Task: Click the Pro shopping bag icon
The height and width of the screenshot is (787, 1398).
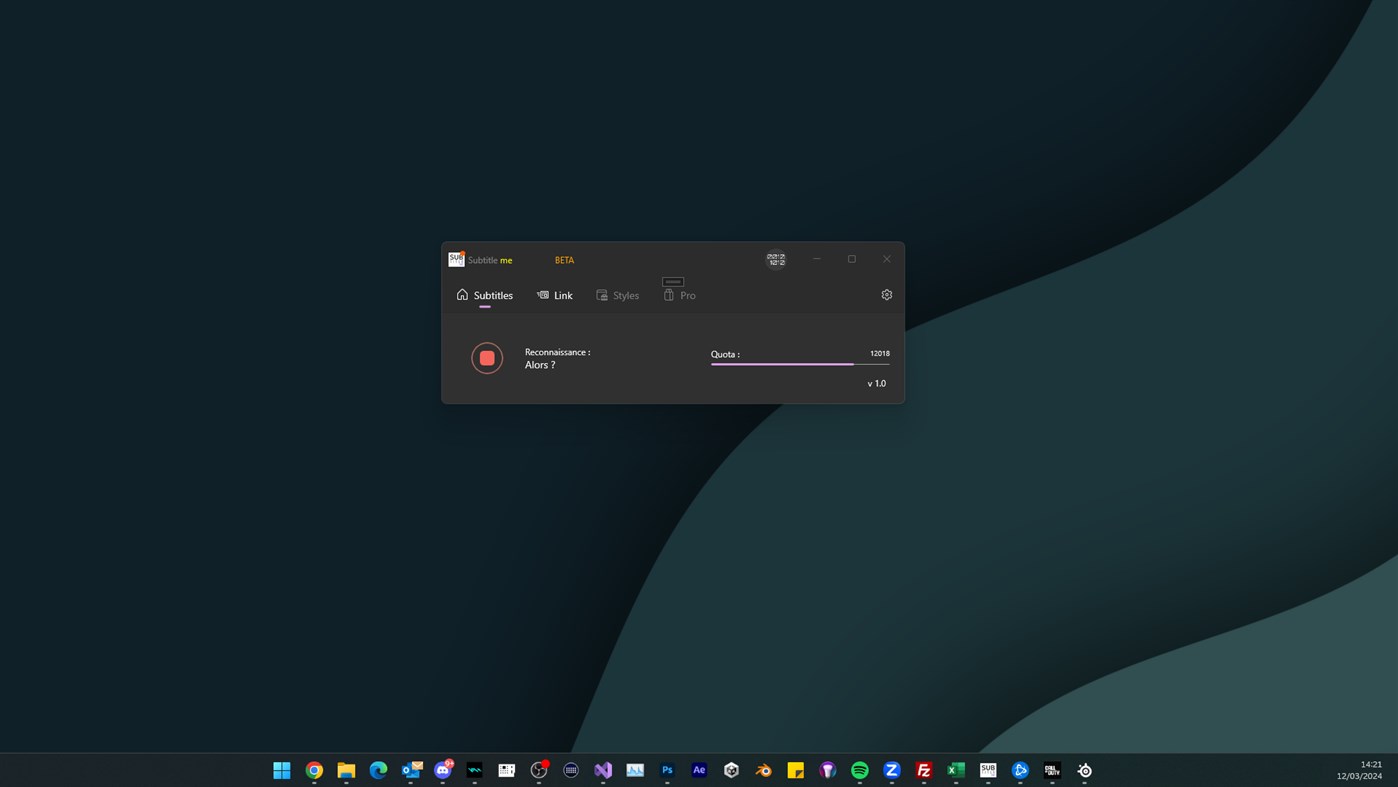Action: (667, 295)
